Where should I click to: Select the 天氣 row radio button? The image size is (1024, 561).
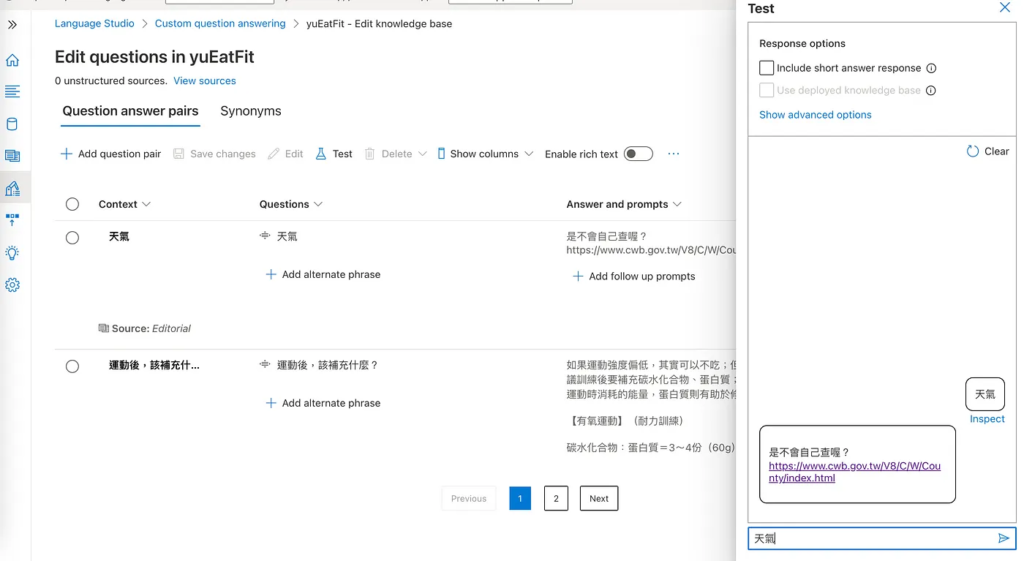point(72,238)
